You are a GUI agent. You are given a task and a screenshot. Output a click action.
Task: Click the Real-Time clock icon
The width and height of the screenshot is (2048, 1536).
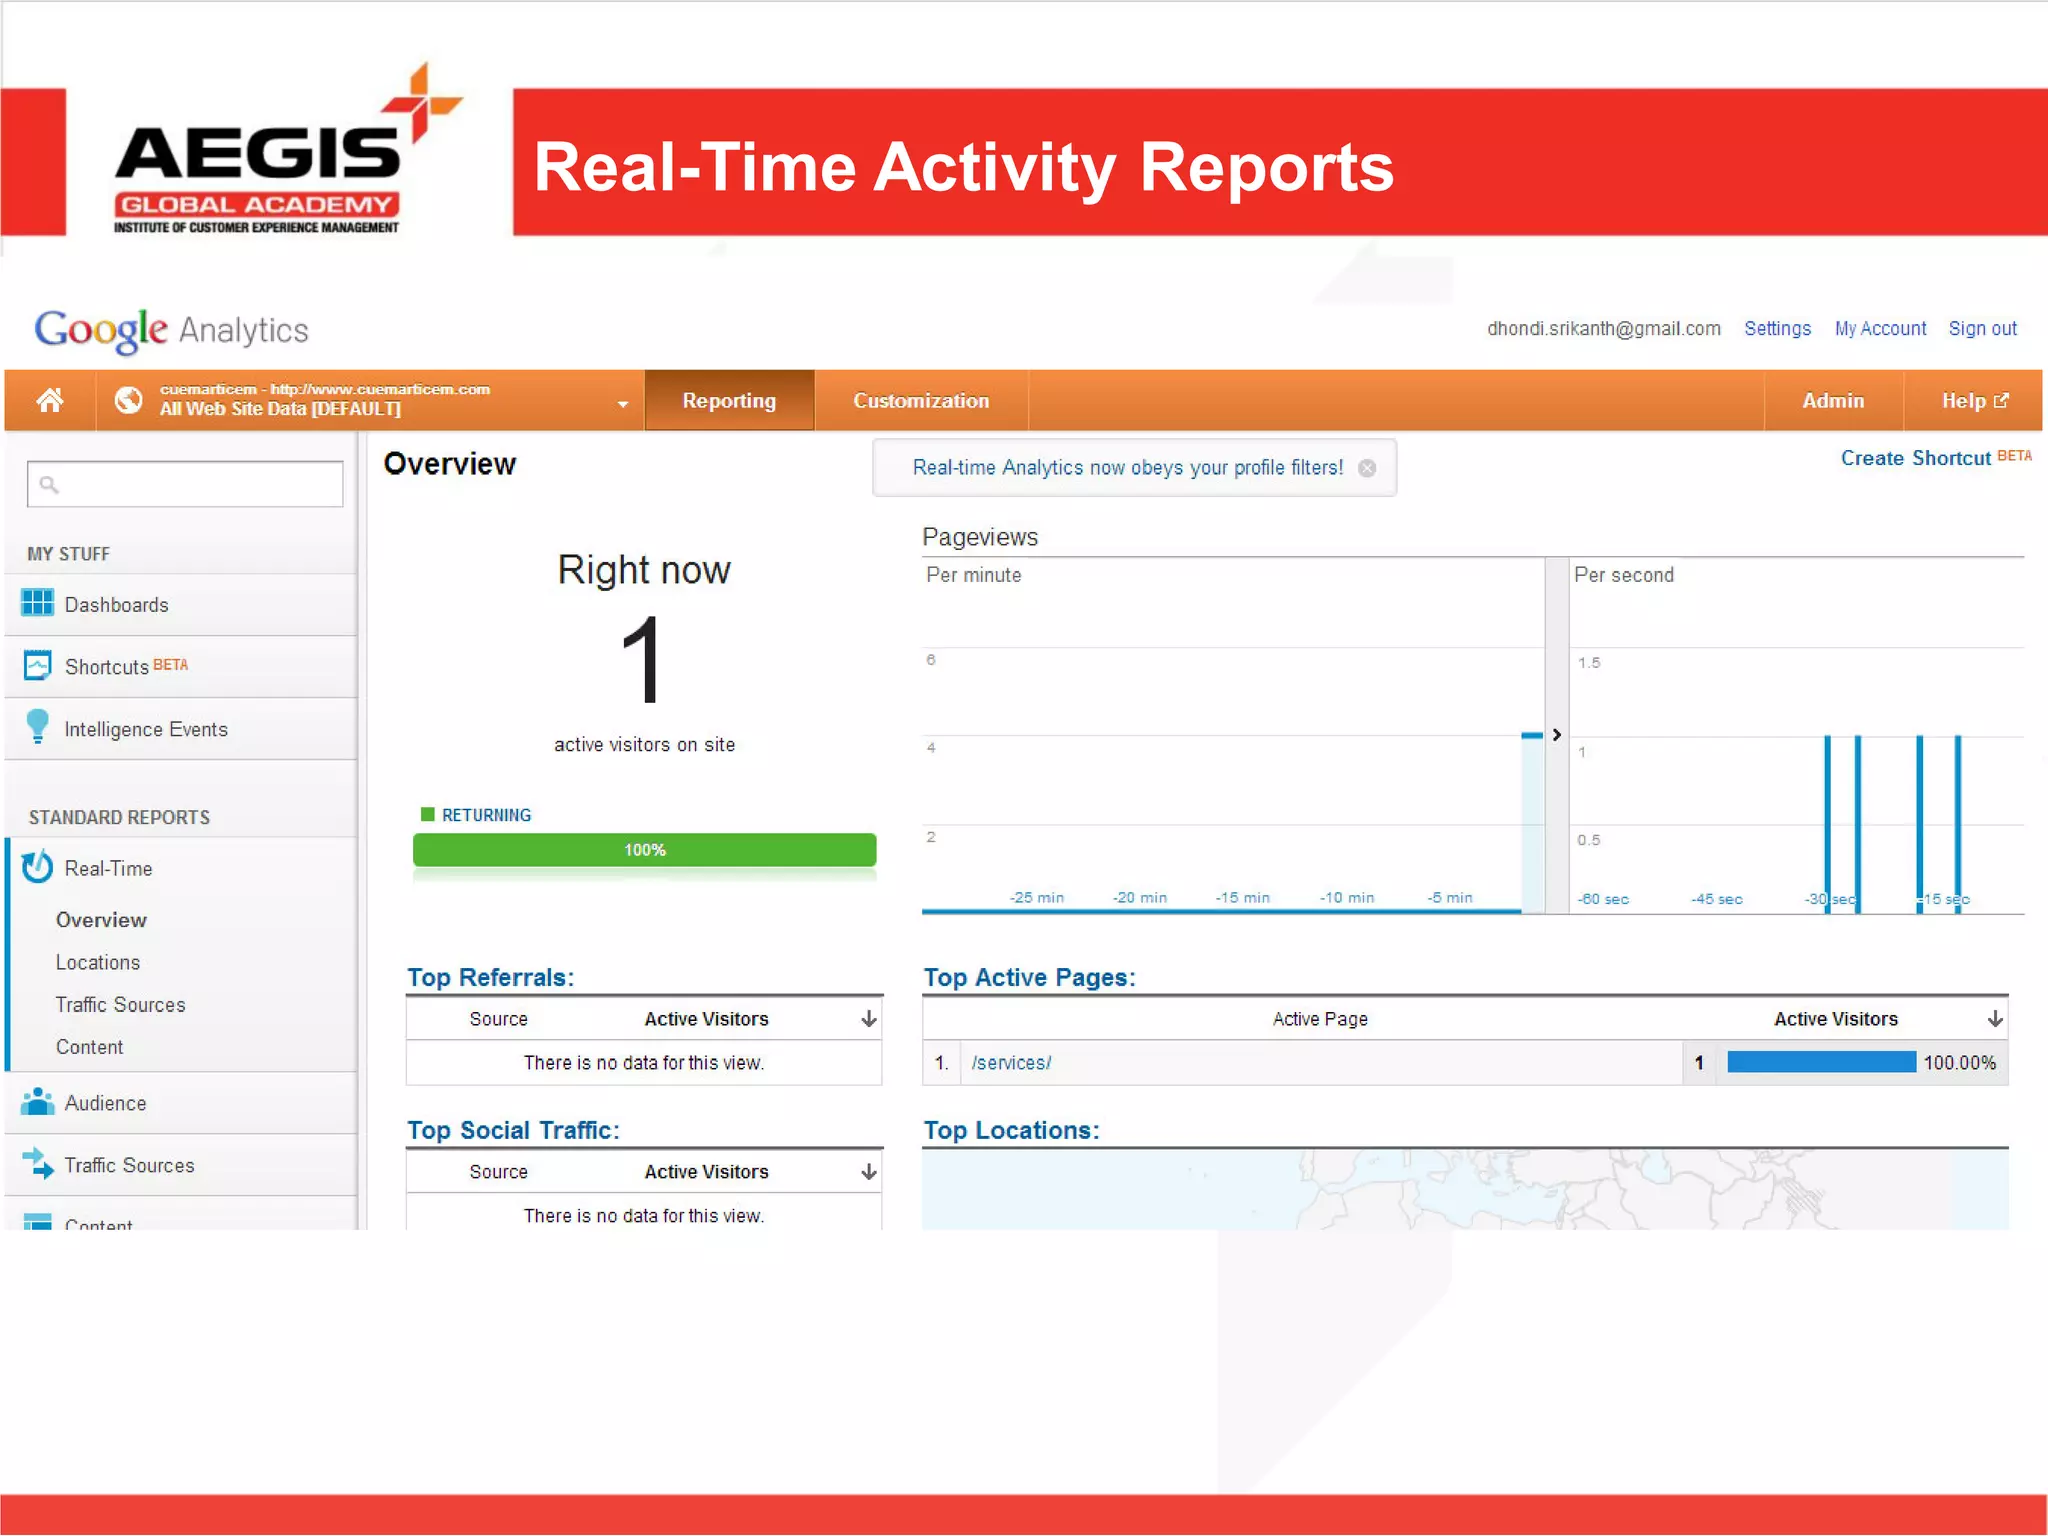(x=37, y=867)
